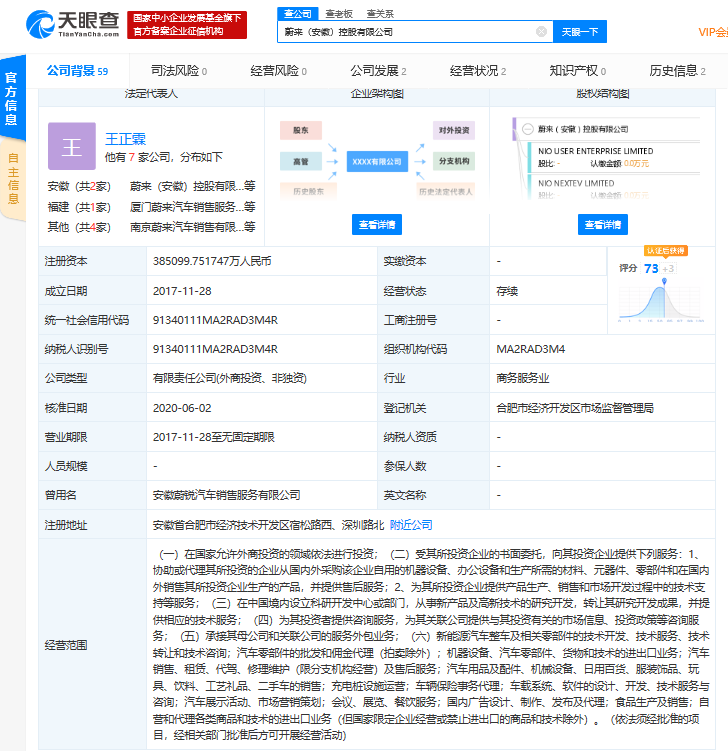This screenshot has width=728, height=751.
Task: Open the 经营风险 tab
Action: (x=278, y=71)
